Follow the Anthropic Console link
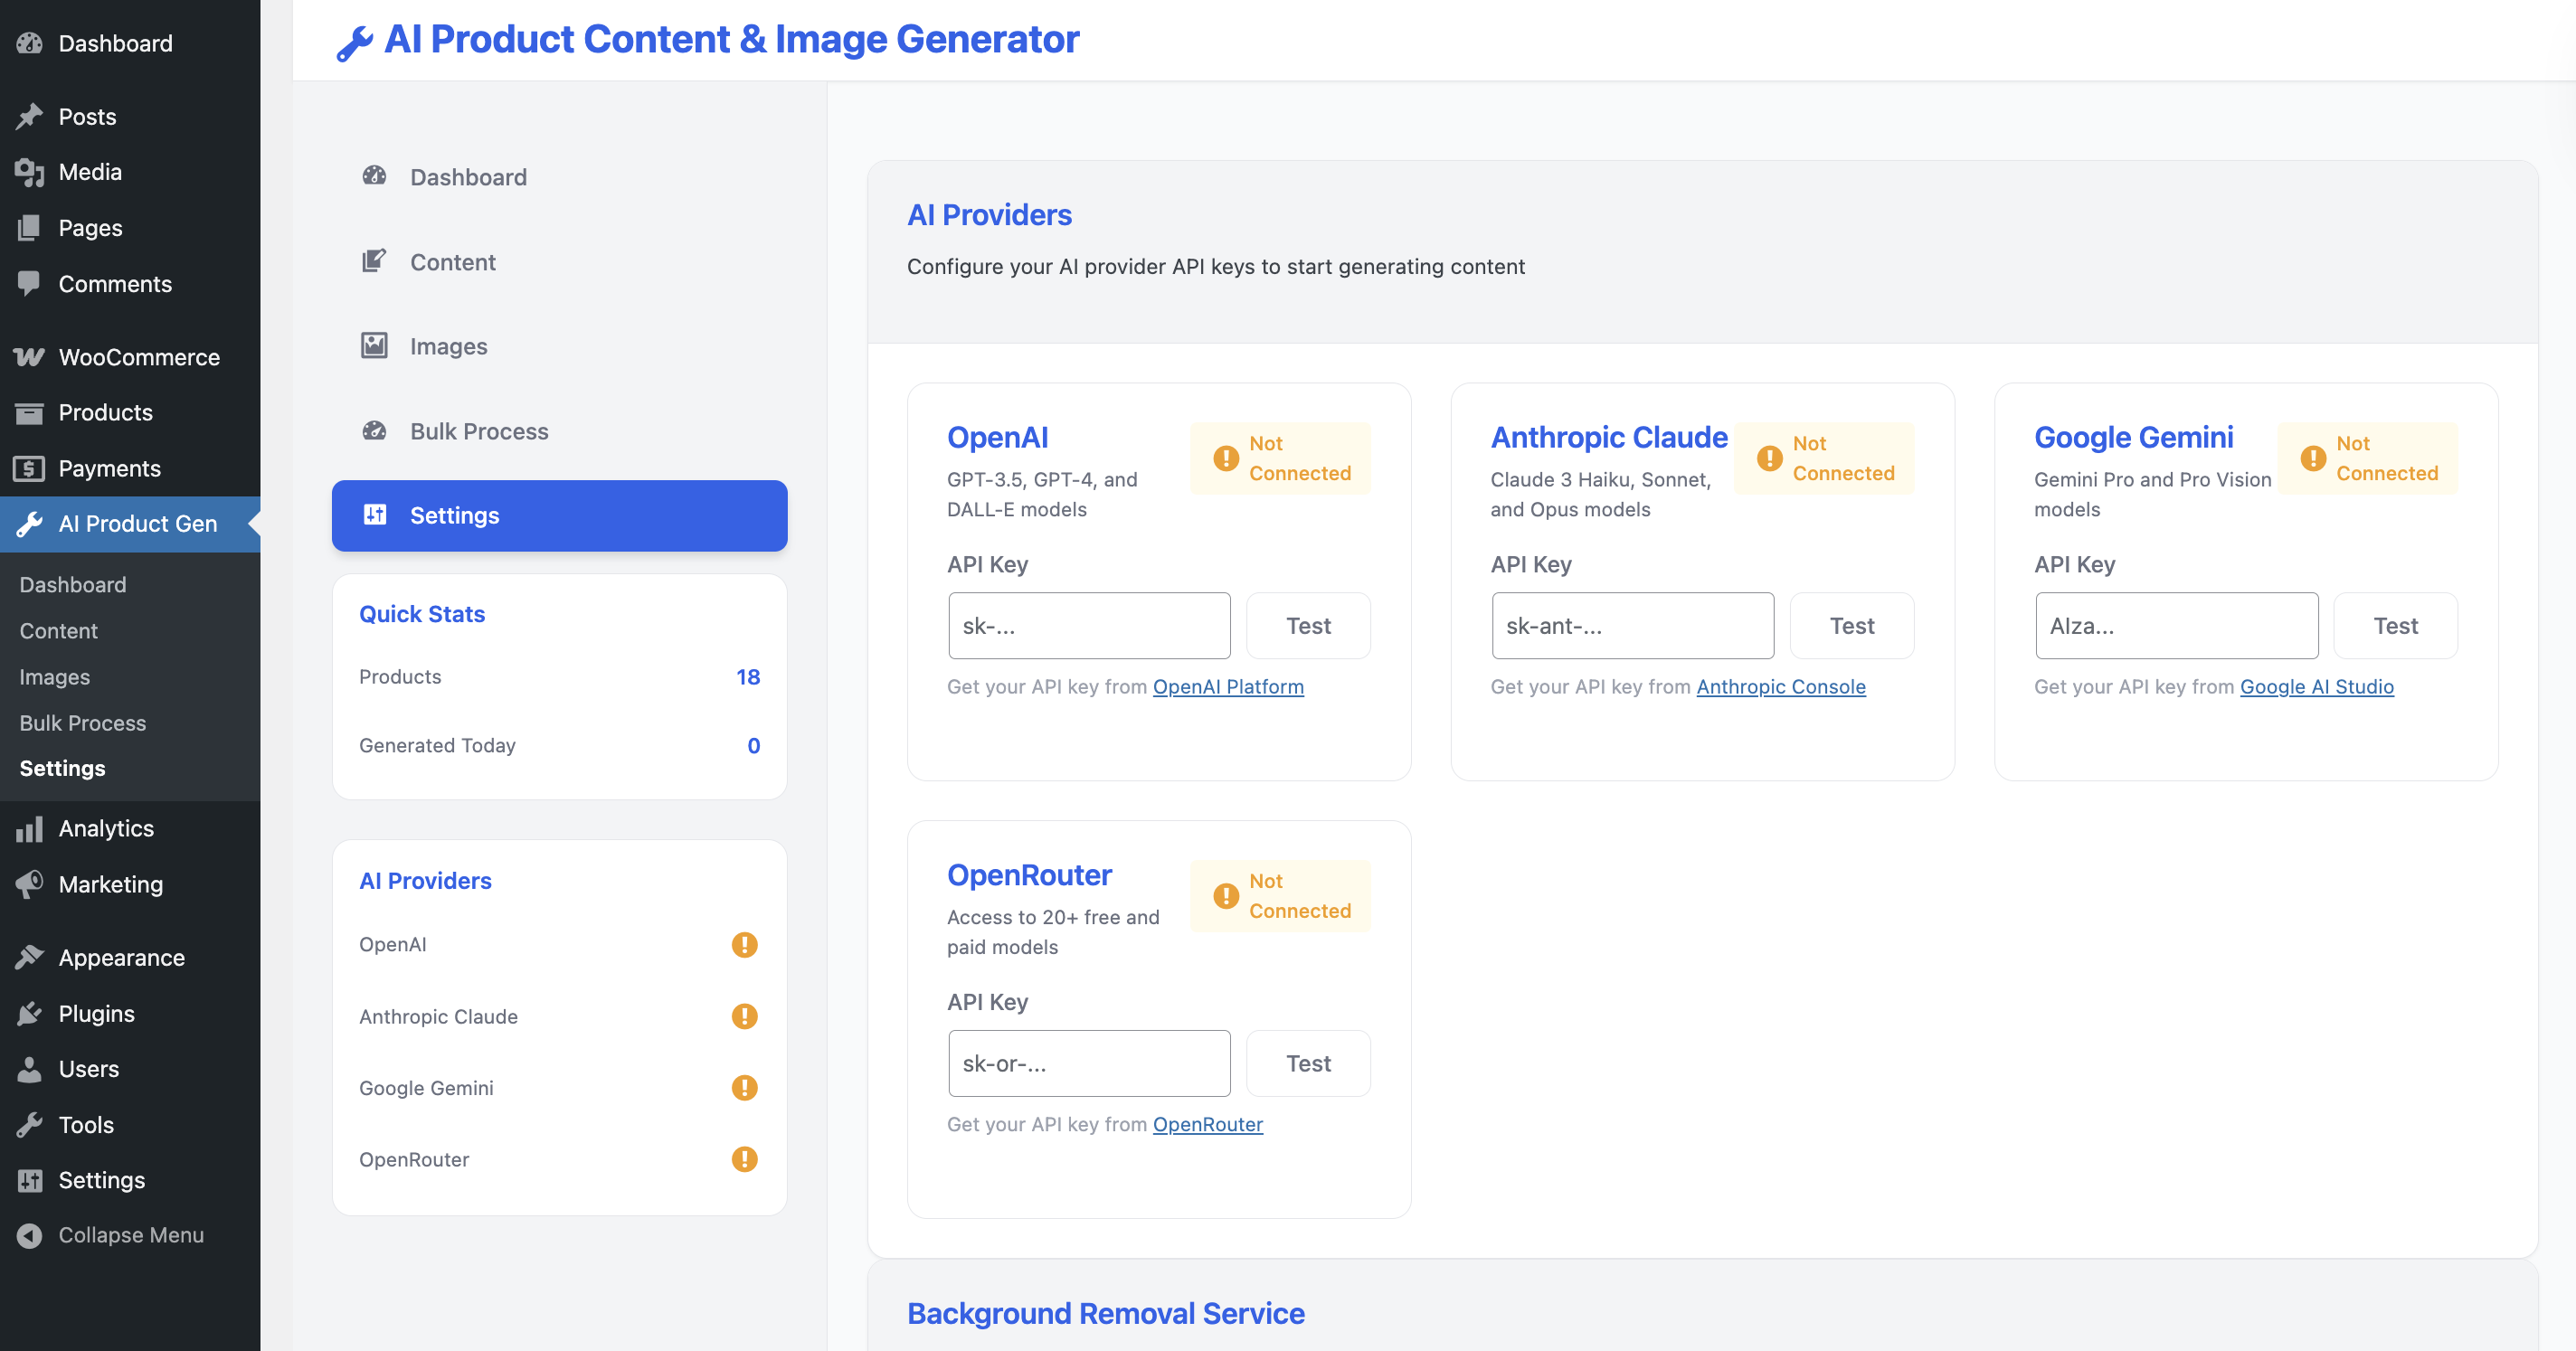 tap(1780, 687)
